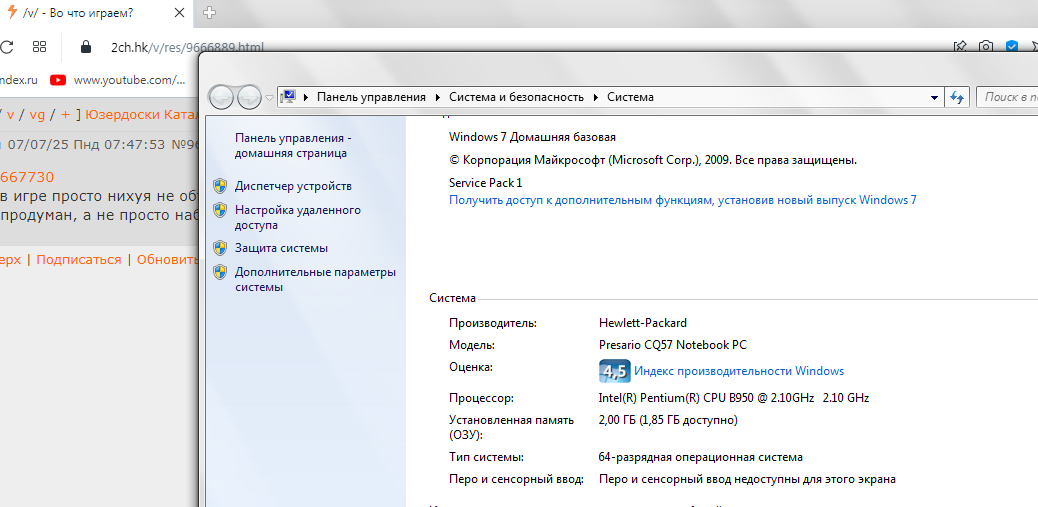Screen dimensions: 1038x507
Task: Expand breadcrumb arrow before Система и безопасность
Action: point(438,97)
